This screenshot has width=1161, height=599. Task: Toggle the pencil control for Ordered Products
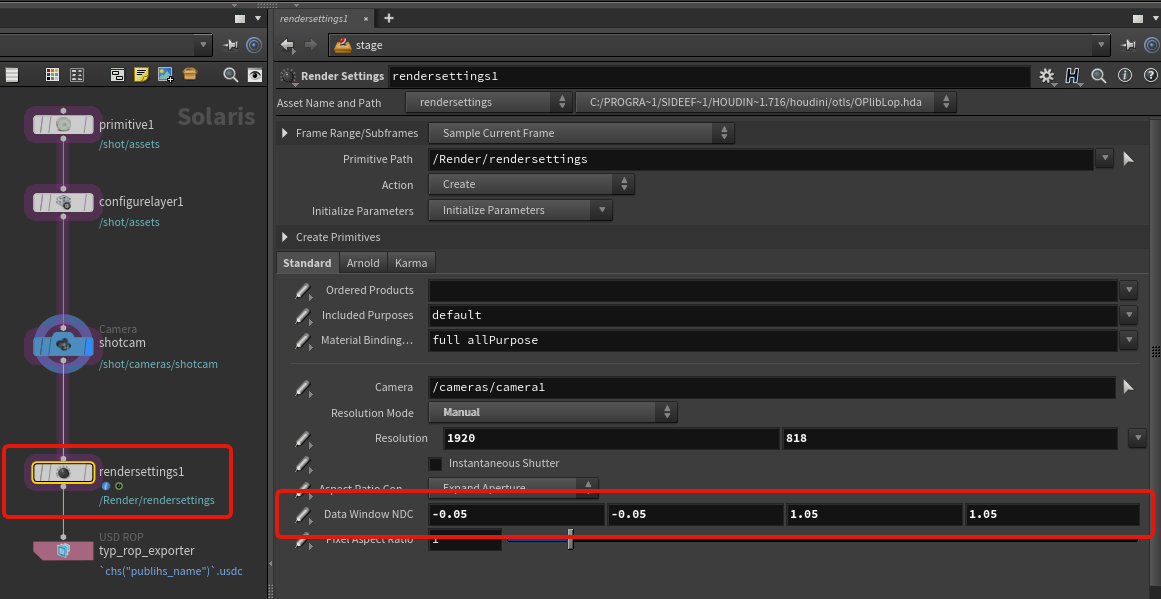tap(302, 291)
